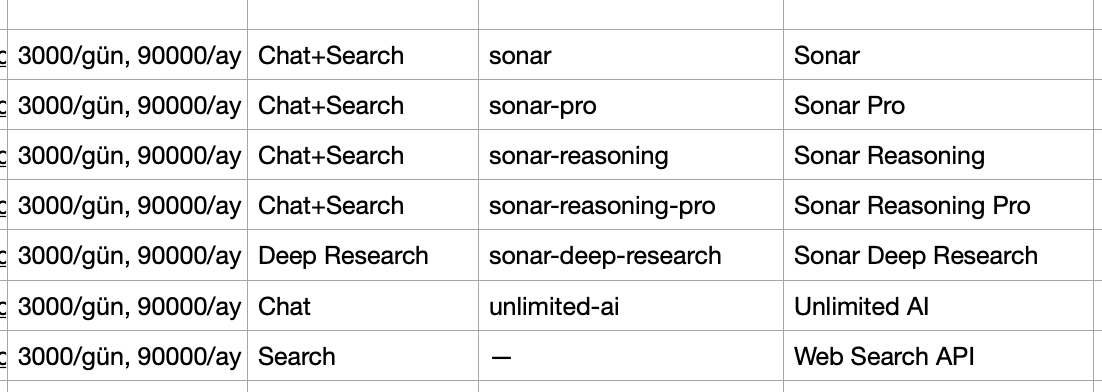Screen dimensions: 1102x392
Task: Click the 'sonar-deep-research' cell
Action: tap(631, 255)
